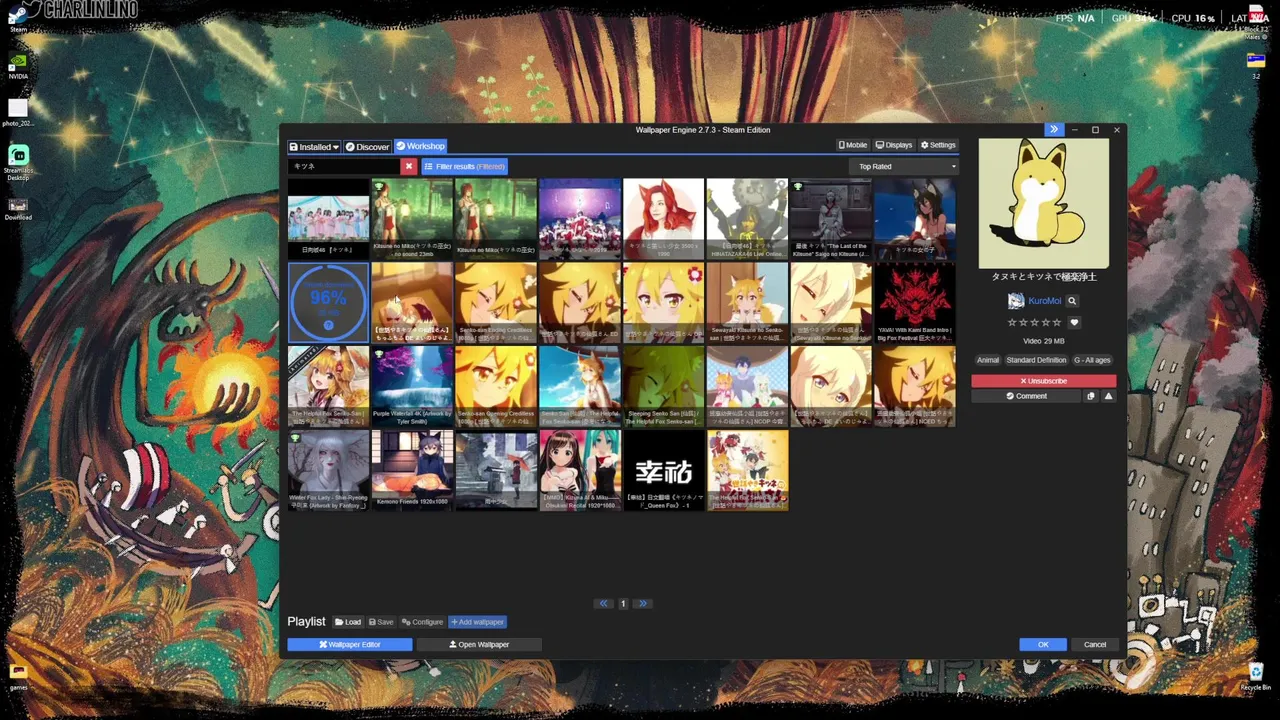Launch the Wallpaper Editor
The image size is (1280, 720).
(x=350, y=645)
